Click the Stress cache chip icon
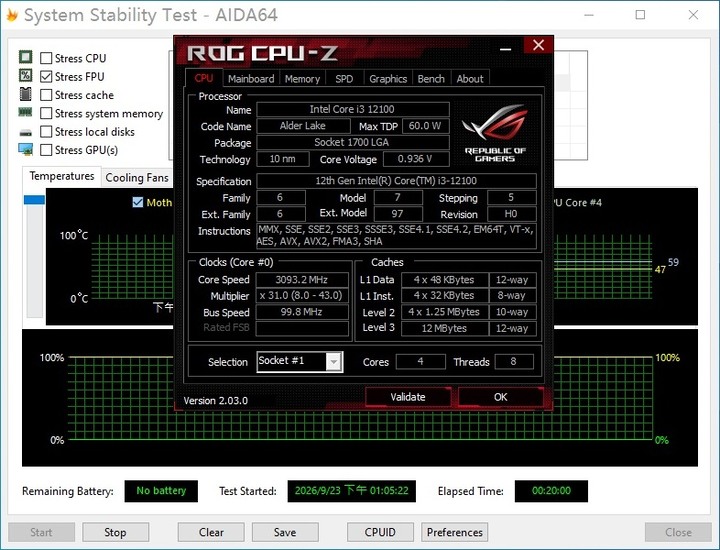The width and height of the screenshot is (720, 550). (x=26, y=94)
